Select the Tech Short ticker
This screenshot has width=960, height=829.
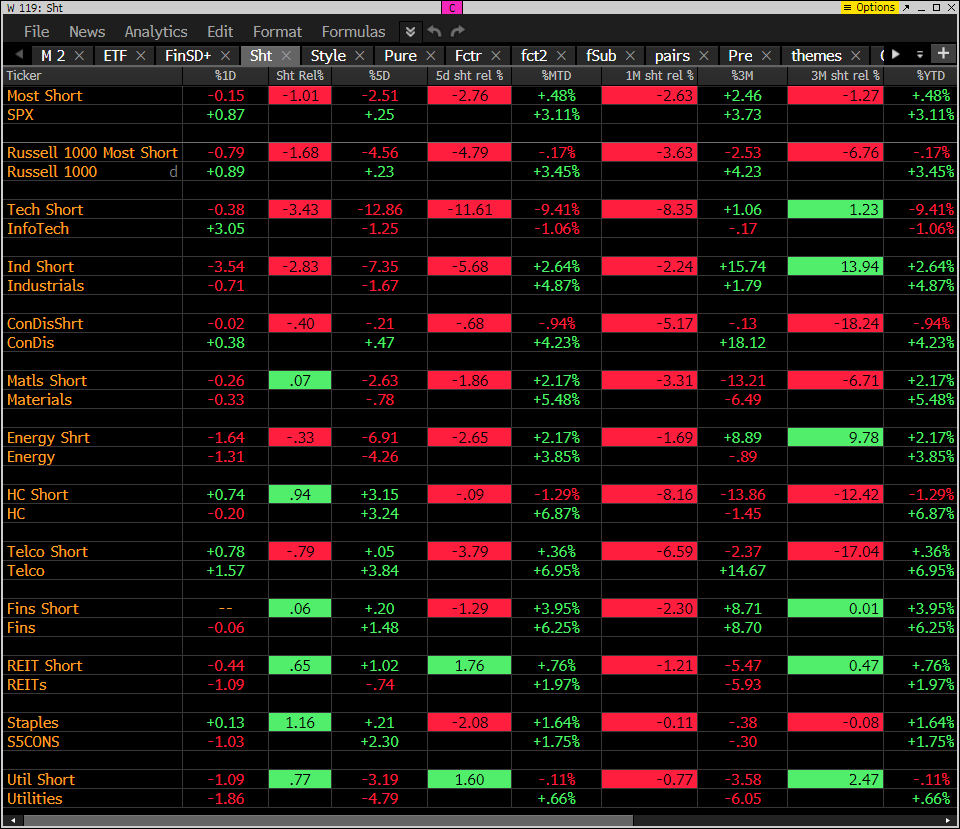(x=45, y=209)
